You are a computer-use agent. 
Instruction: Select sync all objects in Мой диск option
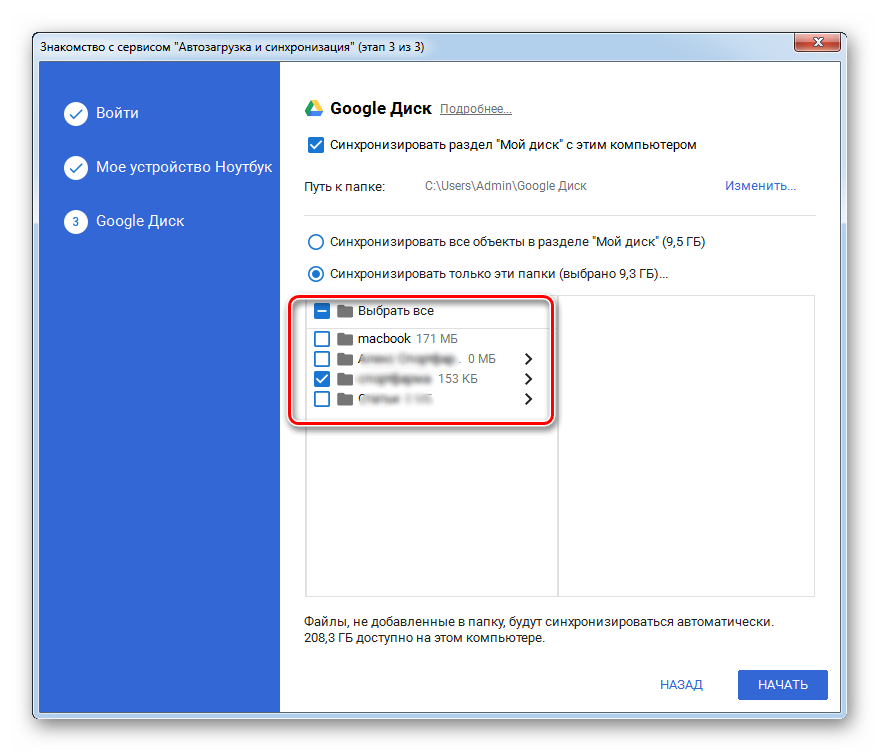click(x=316, y=242)
